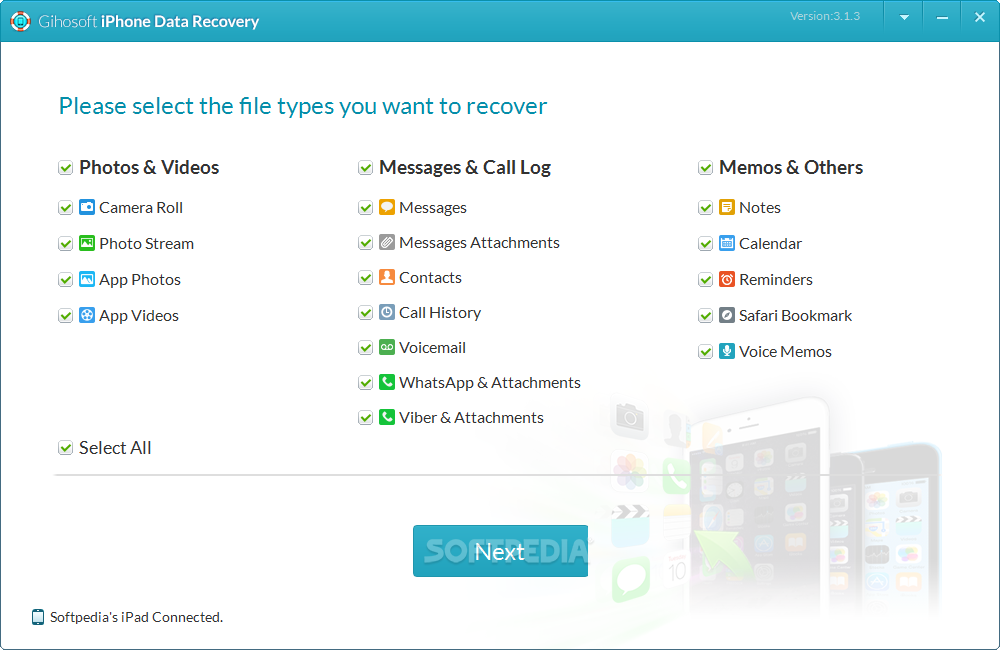This screenshot has width=1000, height=650.
Task: Uncheck the Camera Roll checkbox
Action: tap(65, 208)
